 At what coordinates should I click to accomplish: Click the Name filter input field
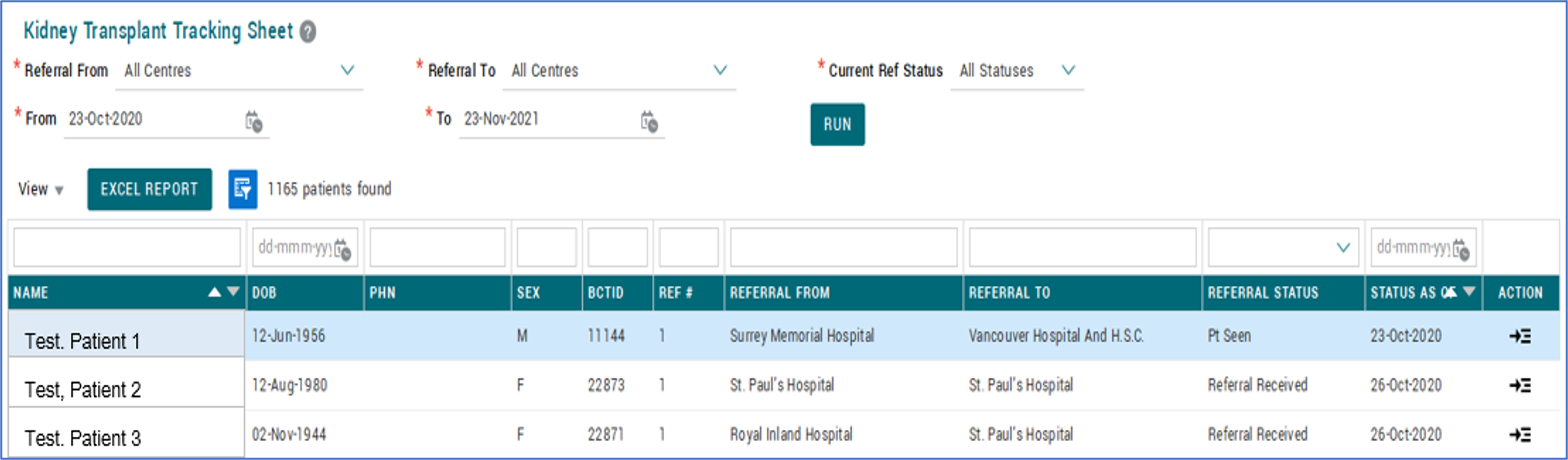point(127,247)
